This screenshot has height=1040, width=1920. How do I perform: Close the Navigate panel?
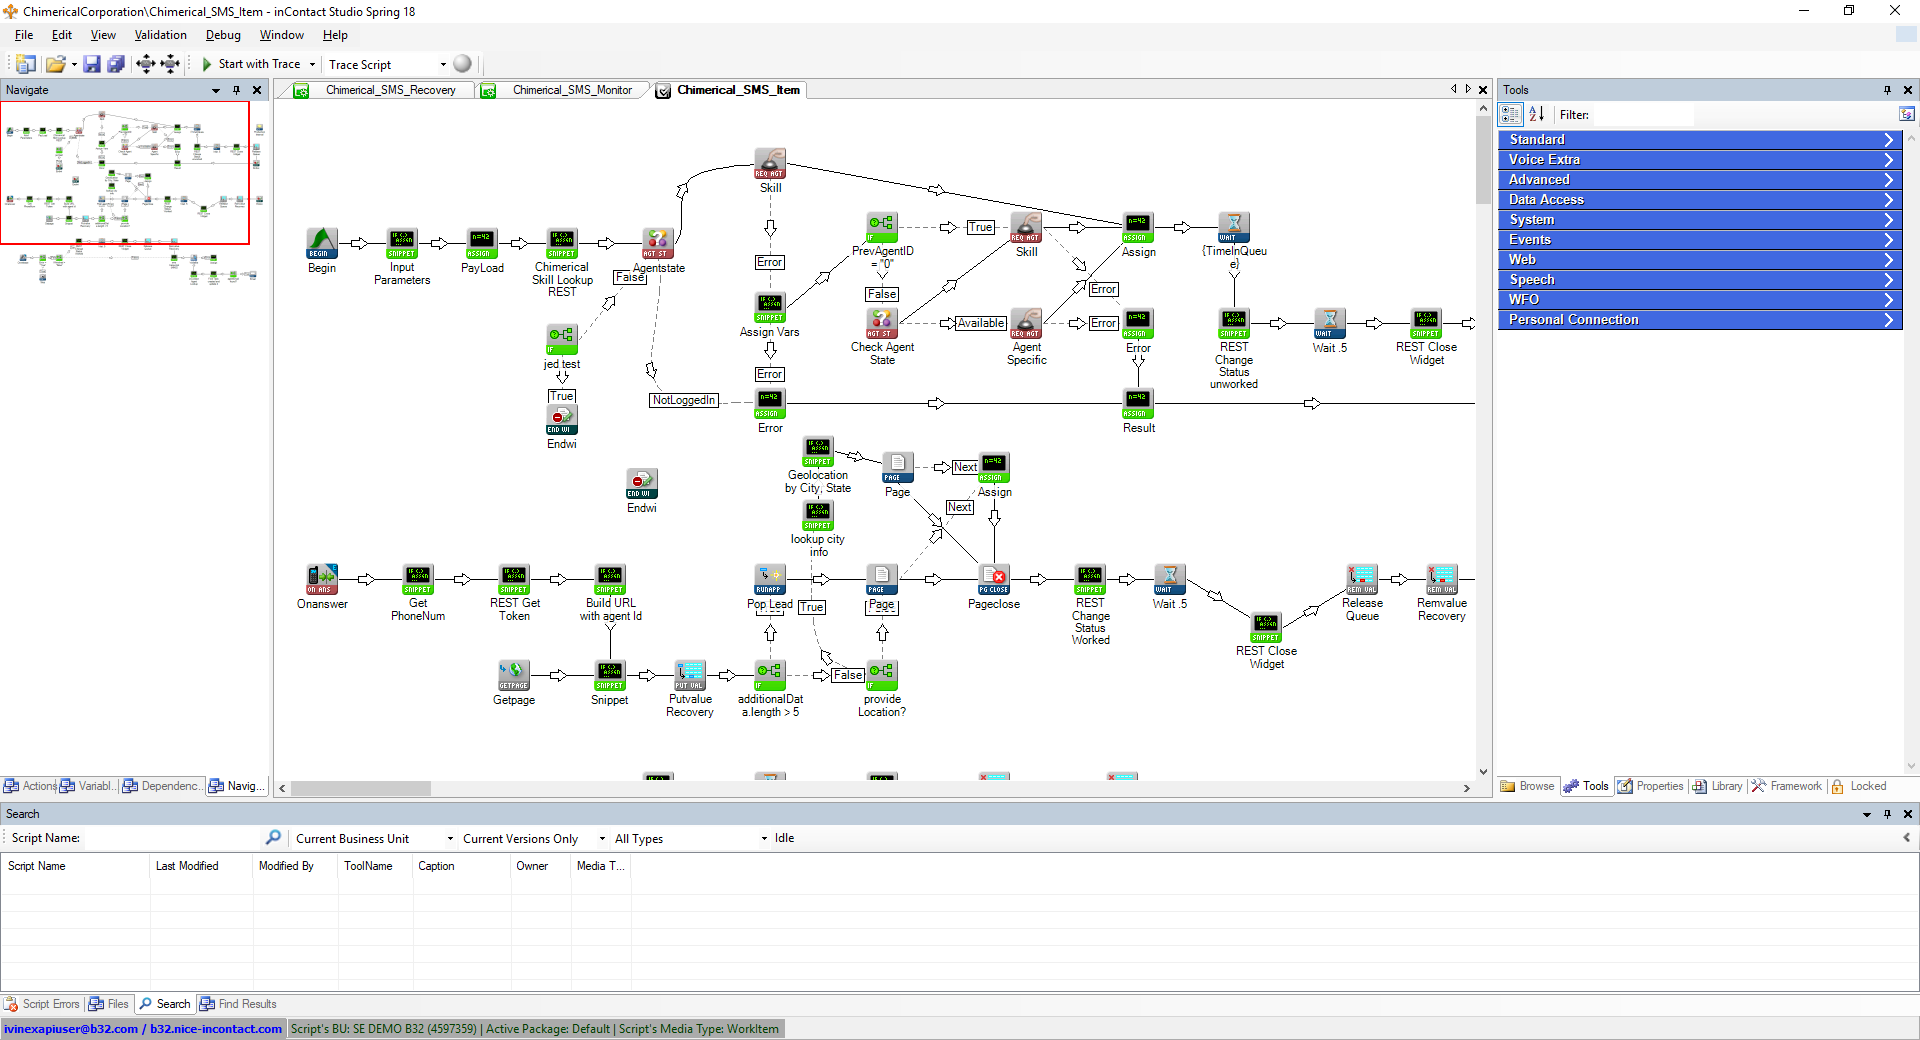coord(257,90)
